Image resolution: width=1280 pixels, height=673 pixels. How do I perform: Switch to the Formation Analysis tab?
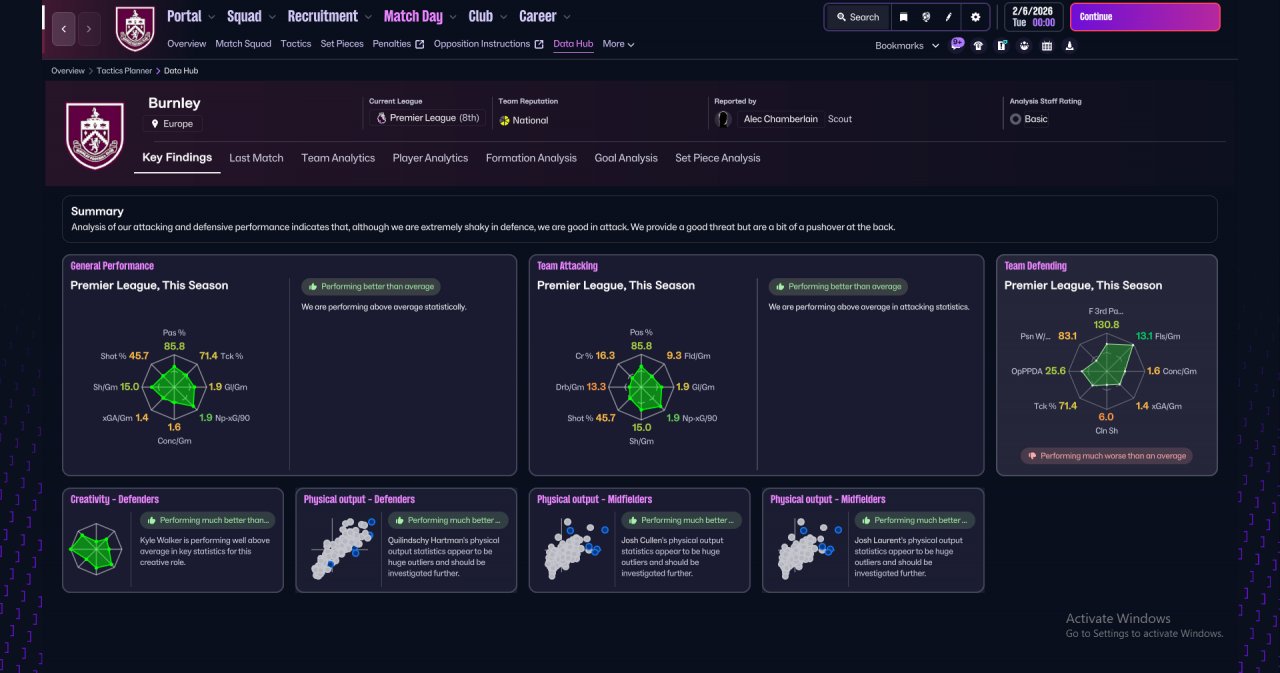531,158
